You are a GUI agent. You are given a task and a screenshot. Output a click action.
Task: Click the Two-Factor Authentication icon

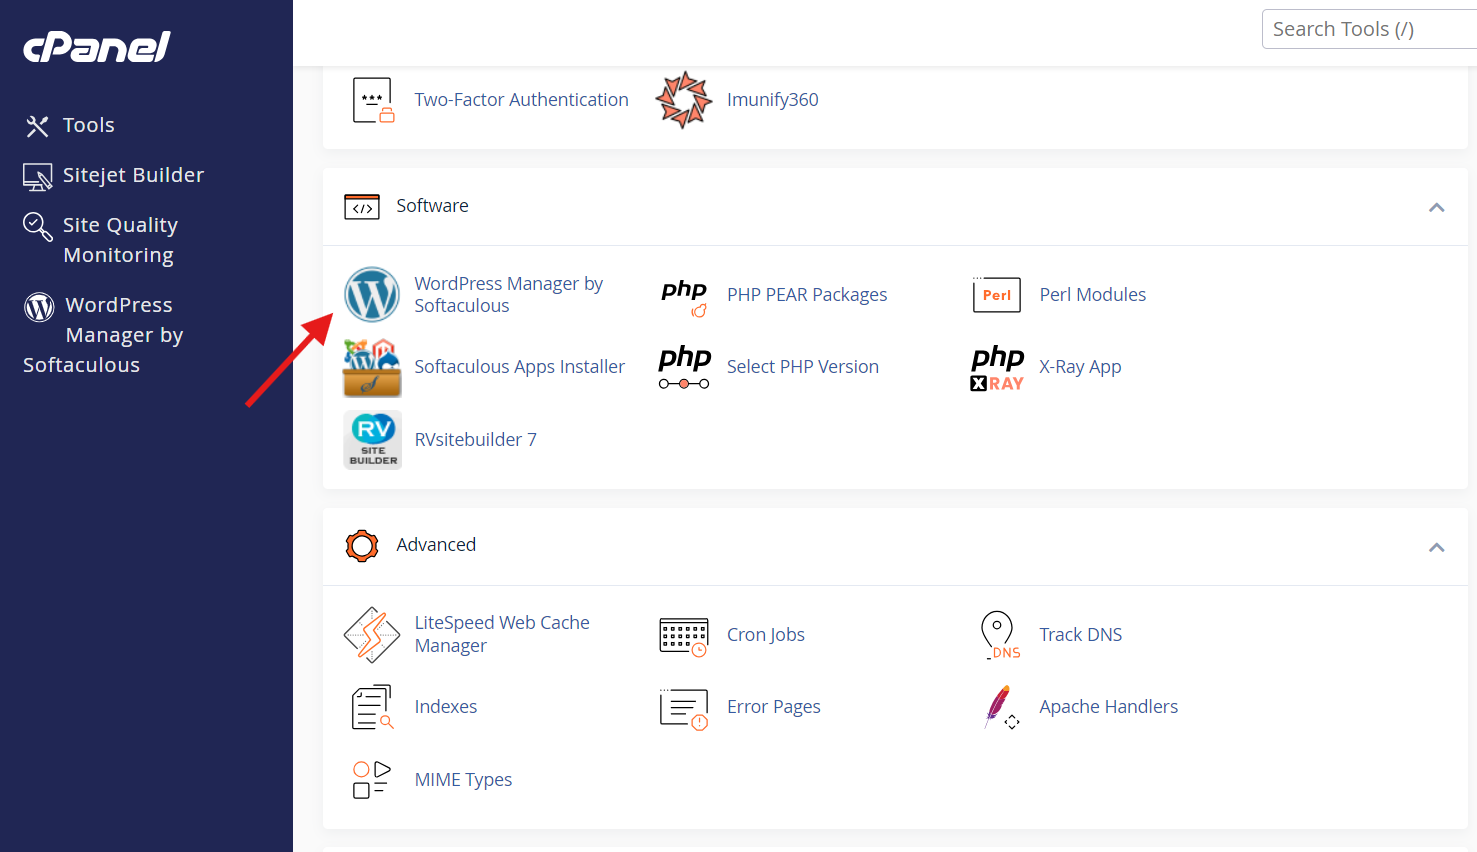point(374,100)
